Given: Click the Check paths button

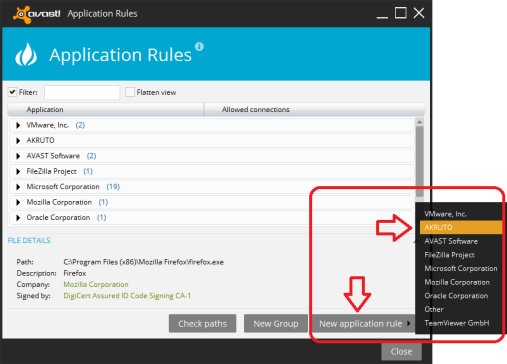Looking at the screenshot, I should (x=202, y=323).
